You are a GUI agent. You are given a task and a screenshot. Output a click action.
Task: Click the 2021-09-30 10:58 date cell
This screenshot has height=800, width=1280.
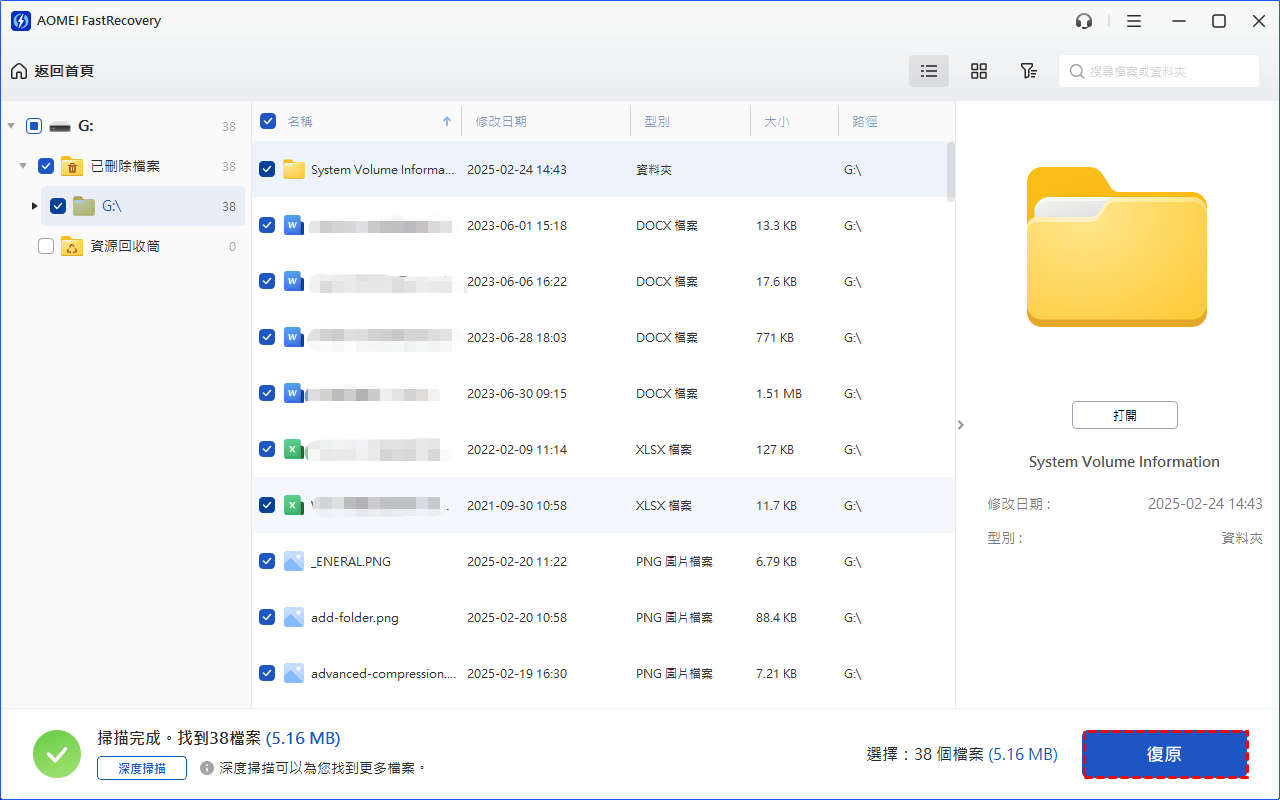(x=517, y=506)
